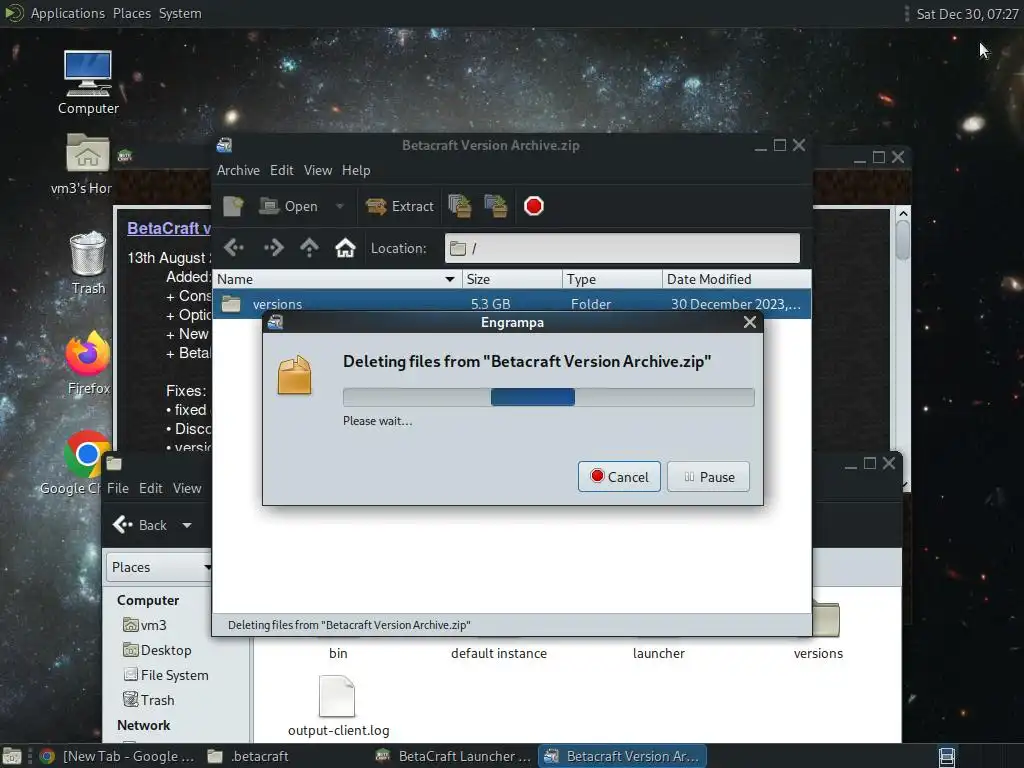Close the Engrampa progress dialog
Viewport: 1024px width, 768px height.
[x=750, y=322]
